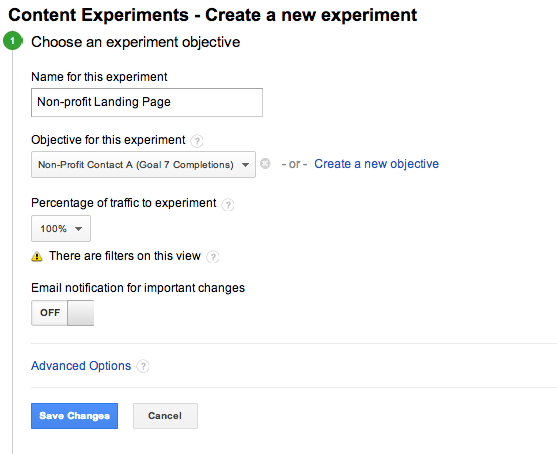Click the Save Changes button
This screenshot has height=454, width=557.
[74, 416]
